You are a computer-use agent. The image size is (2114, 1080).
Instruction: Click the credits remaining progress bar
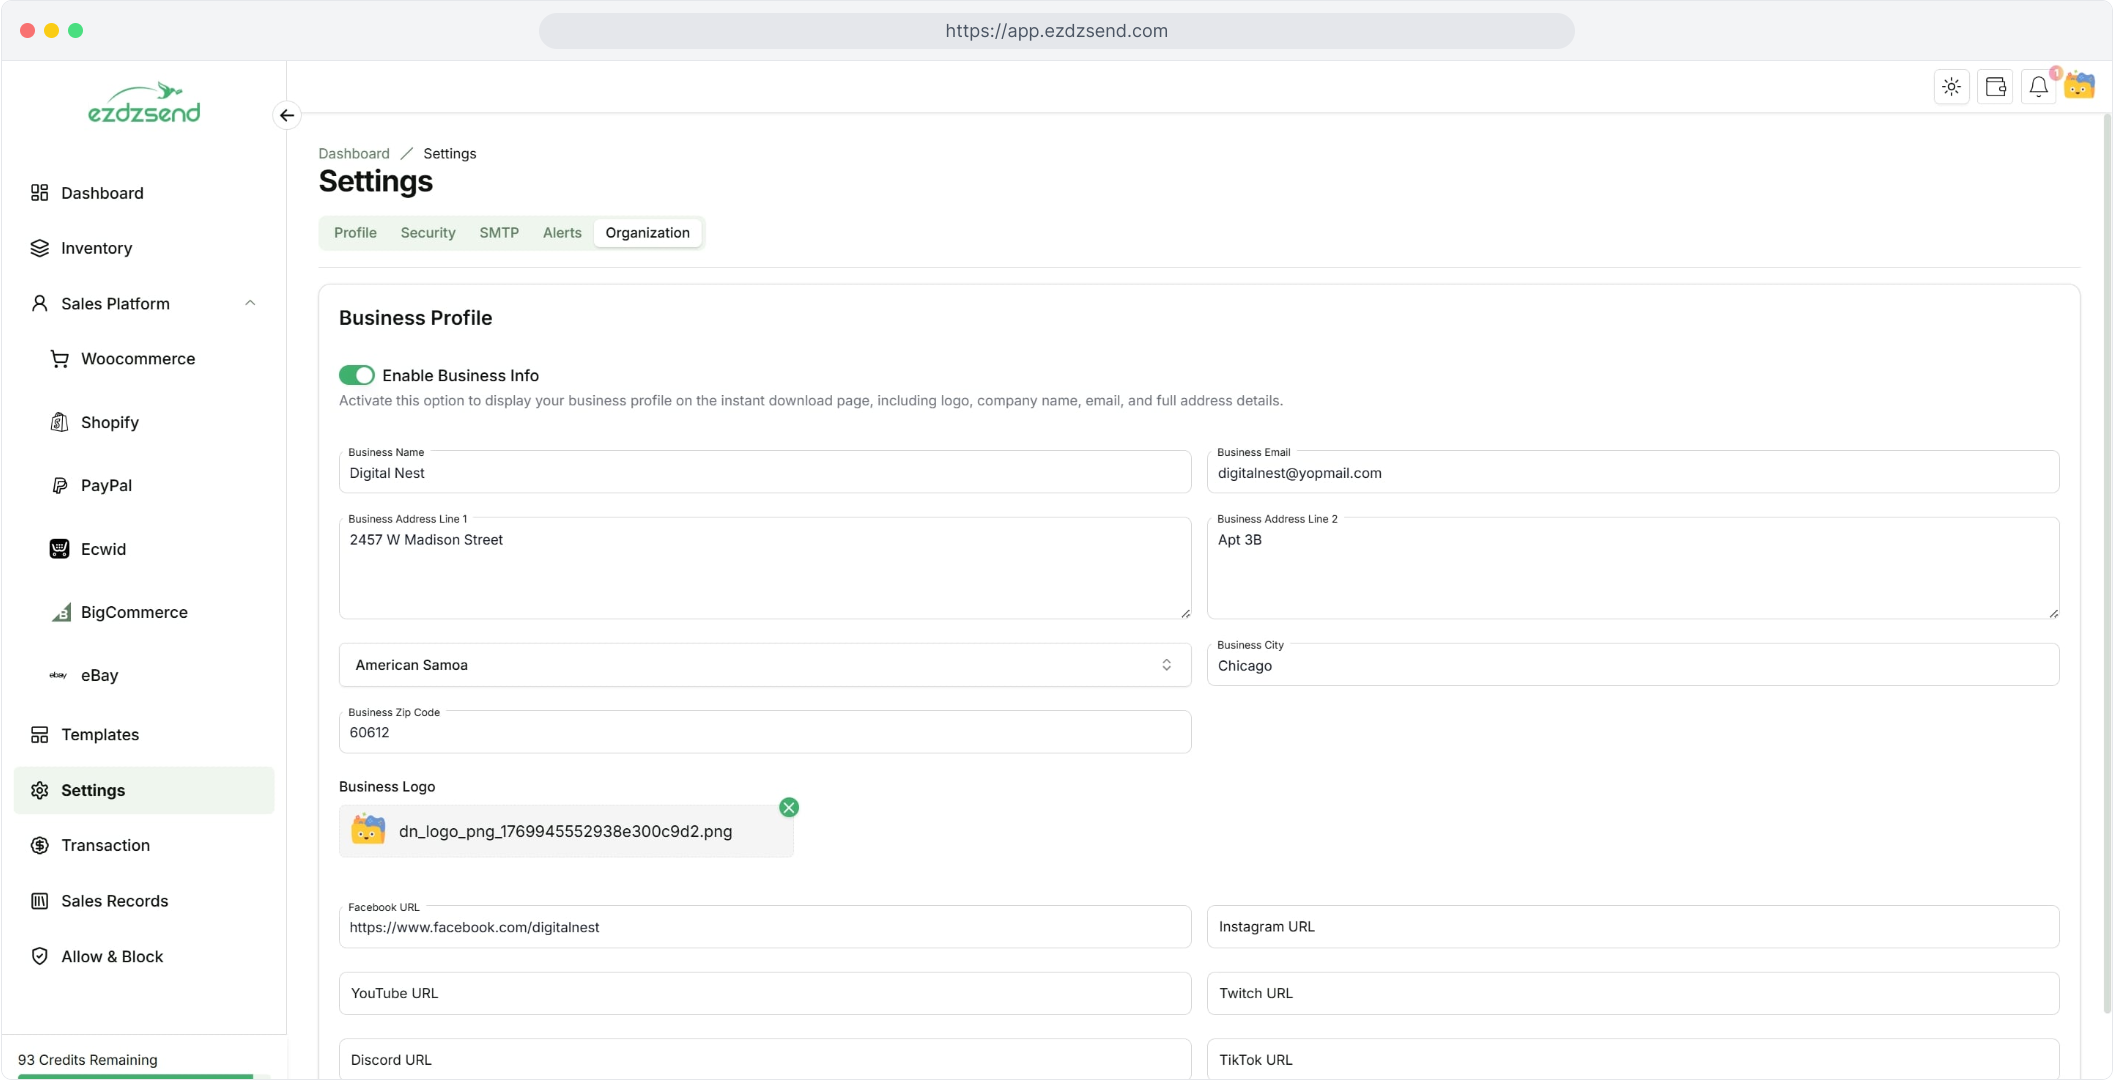pyautogui.click(x=143, y=1076)
